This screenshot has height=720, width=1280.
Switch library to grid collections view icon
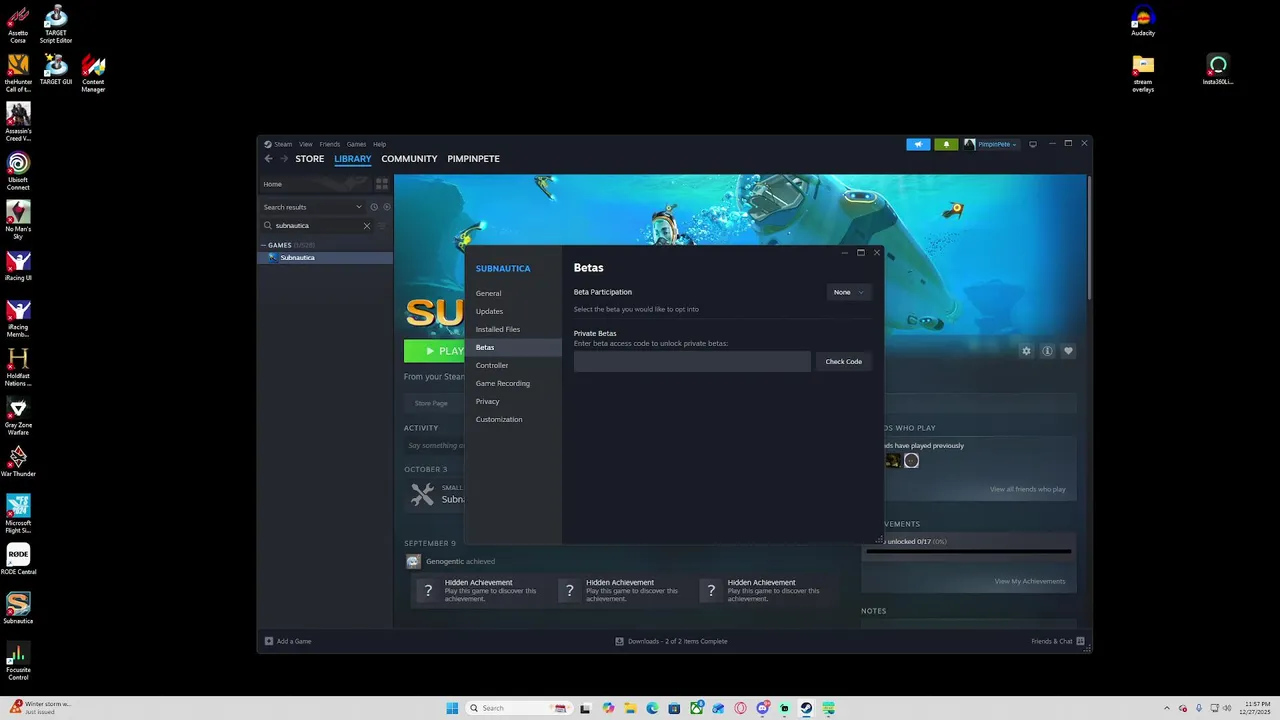click(x=381, y=184)
